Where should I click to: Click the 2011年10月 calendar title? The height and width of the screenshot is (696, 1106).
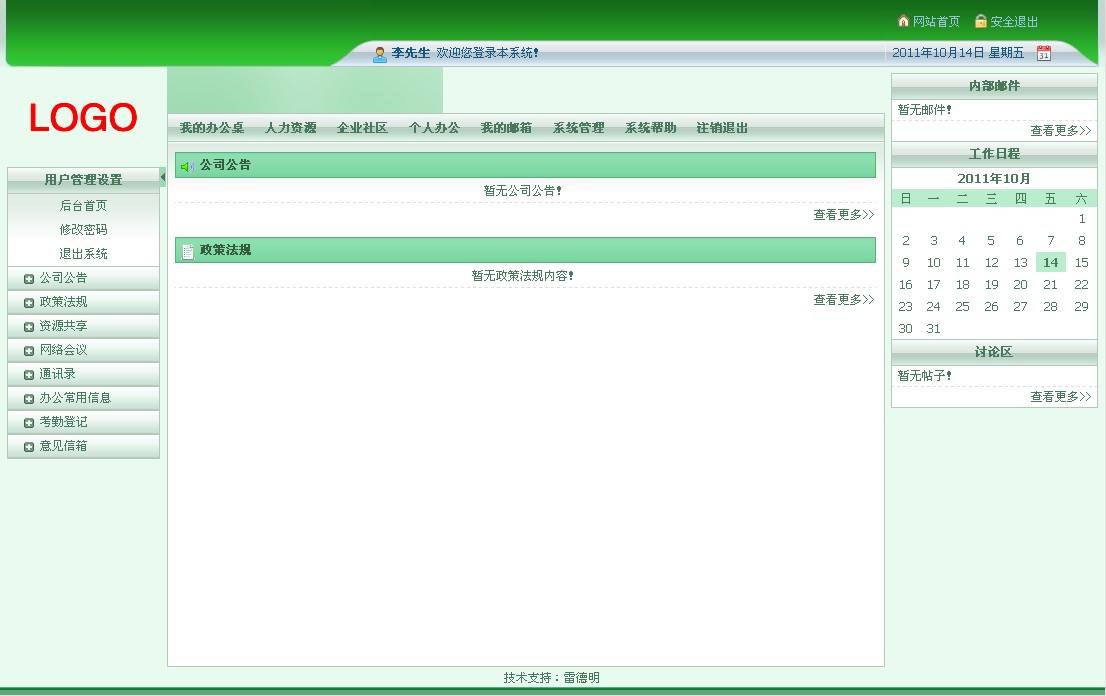click(x=993, y=178)
